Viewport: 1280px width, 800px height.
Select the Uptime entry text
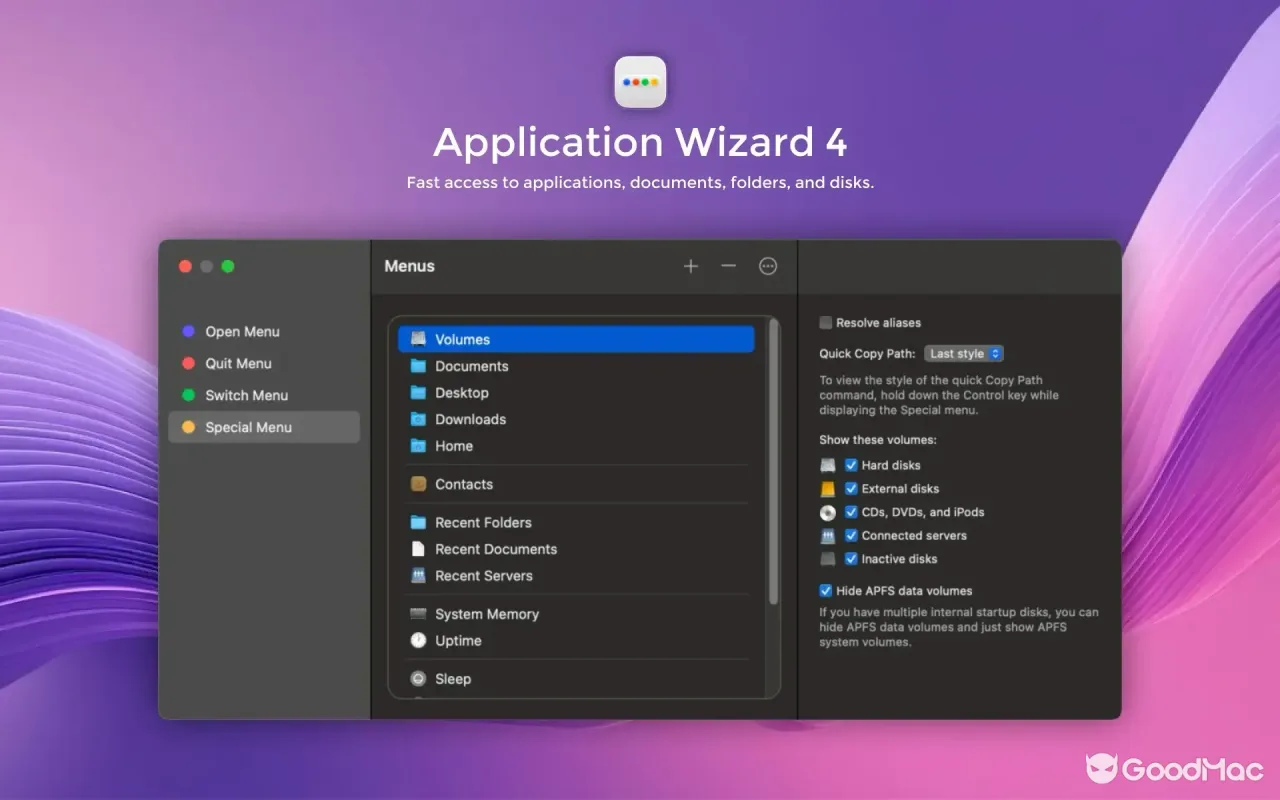458,641
